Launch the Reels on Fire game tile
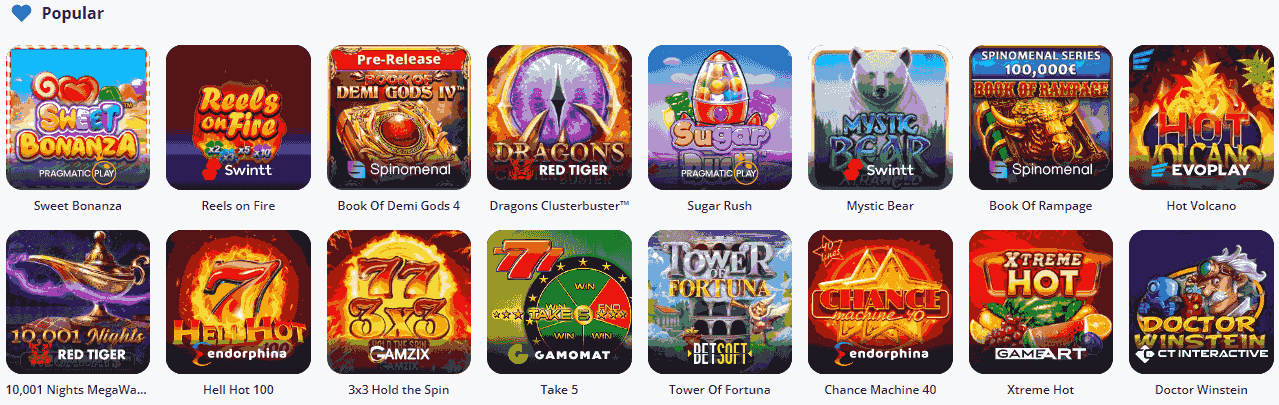The image size is (1279, 405). (238, 117)
